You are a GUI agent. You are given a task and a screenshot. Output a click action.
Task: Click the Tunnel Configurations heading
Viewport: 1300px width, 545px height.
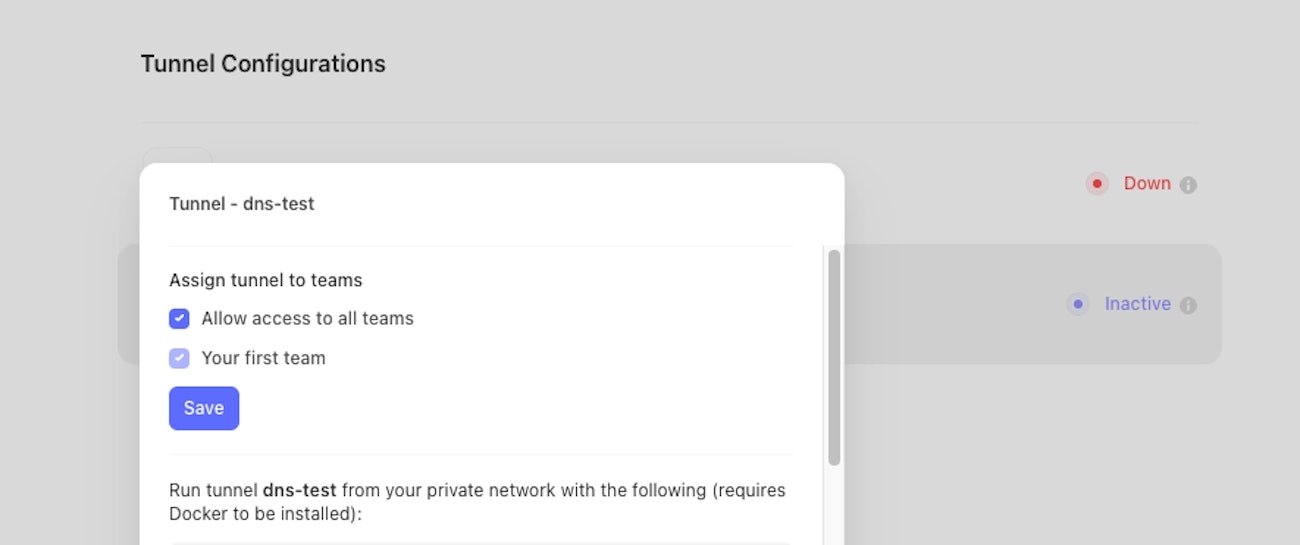tap(263, 64)
